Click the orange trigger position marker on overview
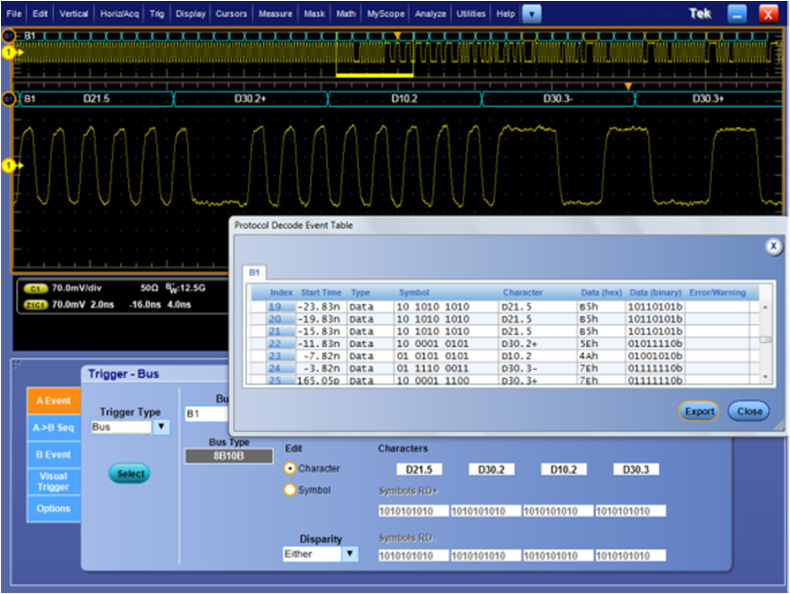Screen dimensions: 790x594 [397, 35]
